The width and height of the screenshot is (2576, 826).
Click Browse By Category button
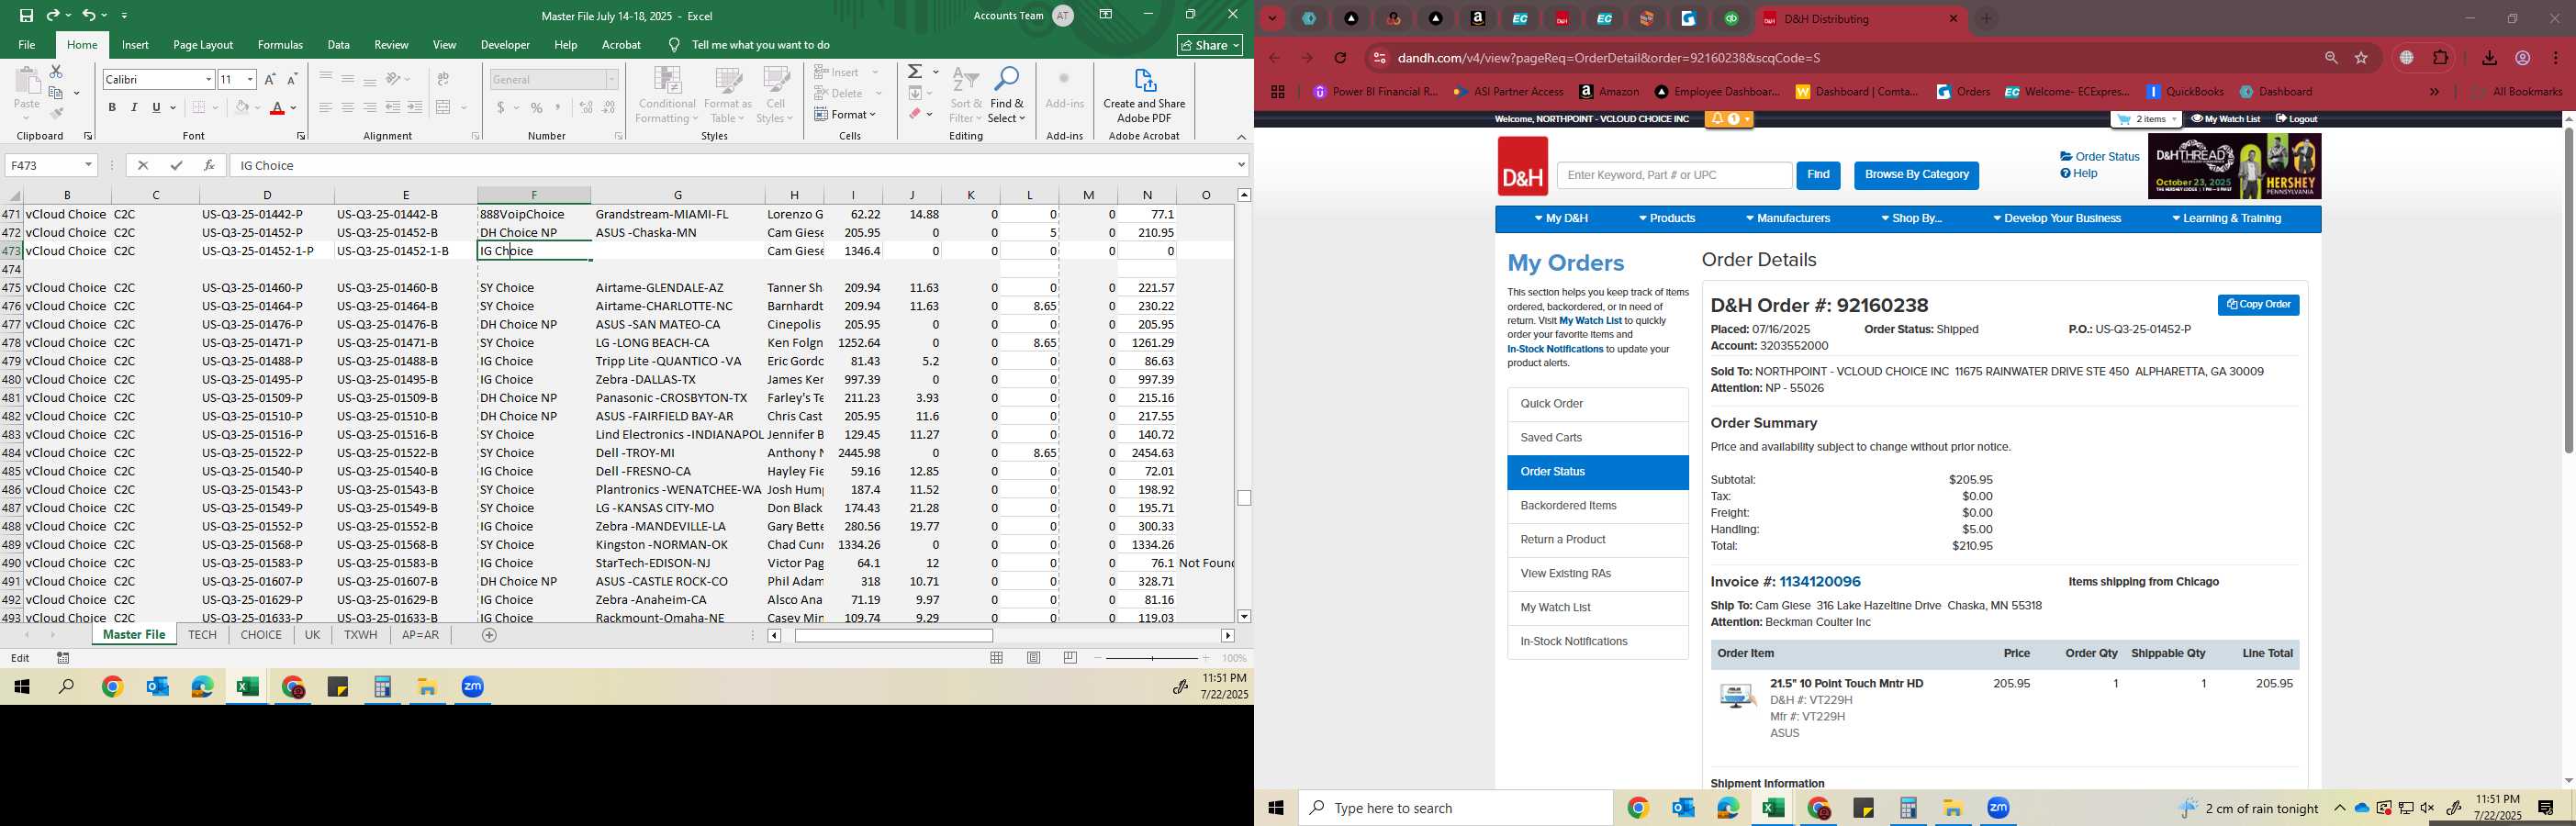point(1916,175)
